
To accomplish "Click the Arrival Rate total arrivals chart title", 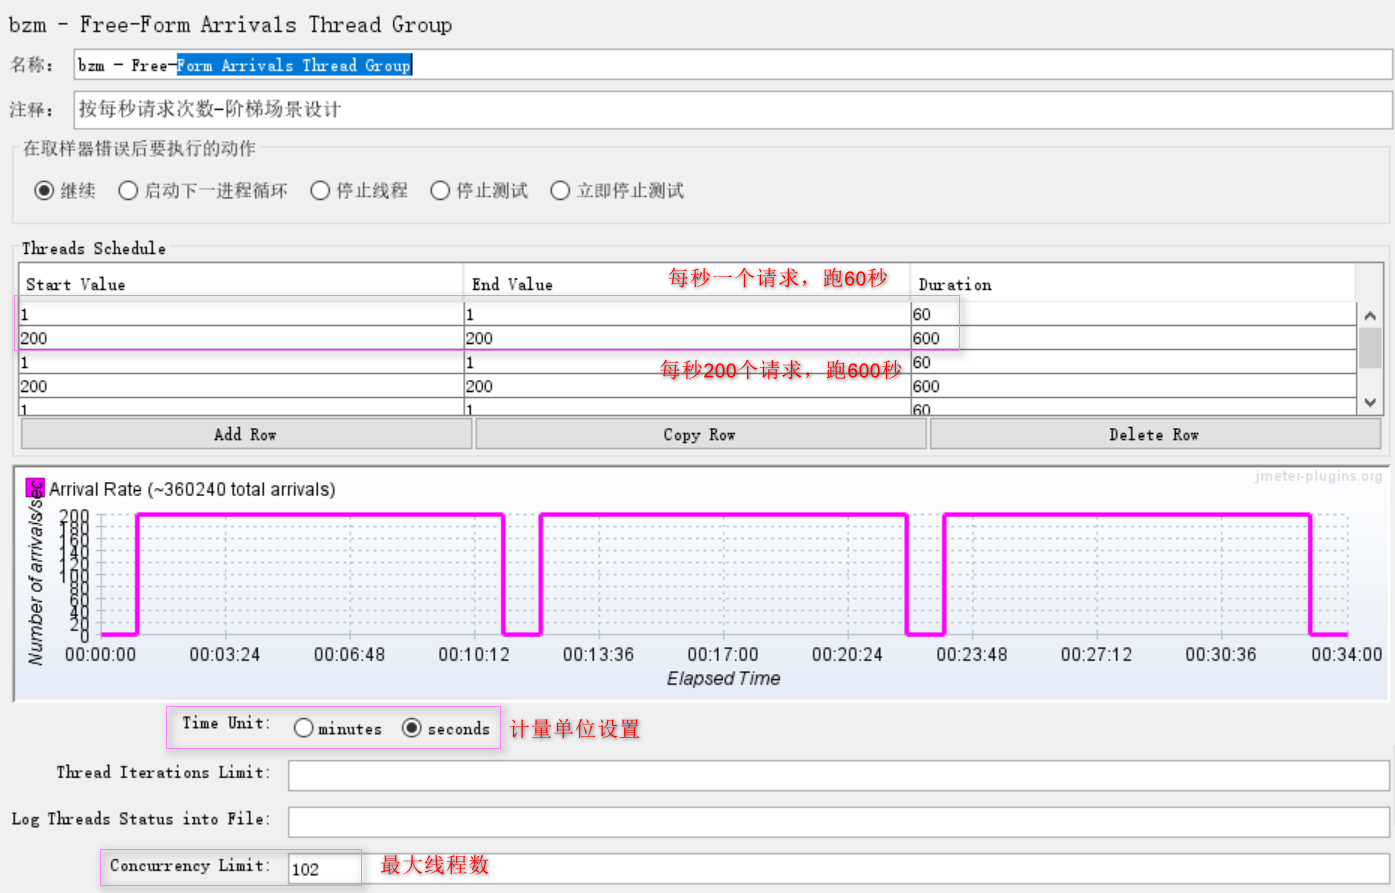I will pyautogui.click(x=192, y=489).
